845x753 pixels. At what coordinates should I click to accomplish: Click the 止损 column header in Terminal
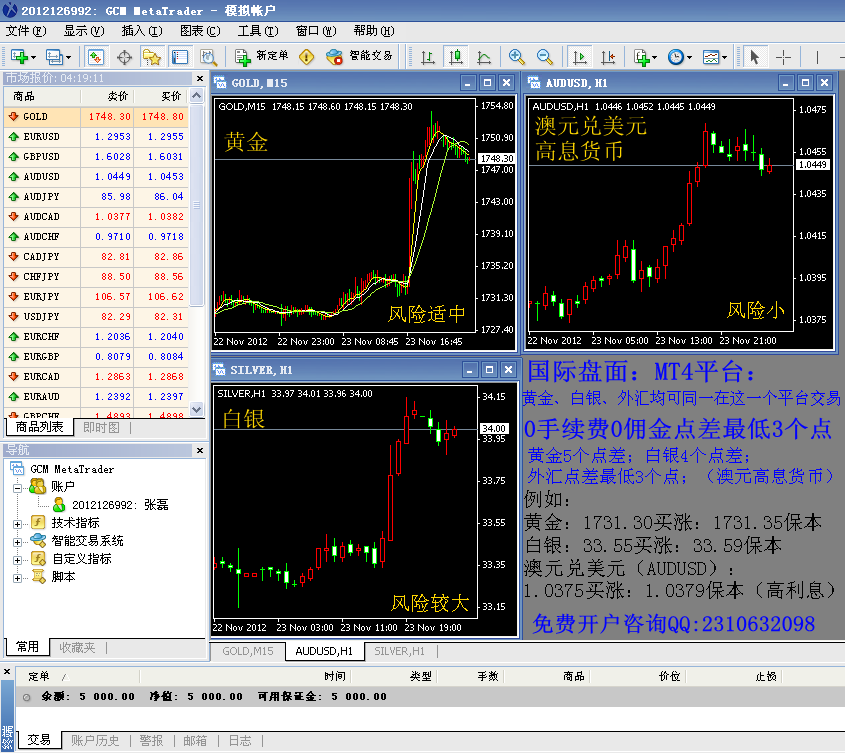point(734,676)
